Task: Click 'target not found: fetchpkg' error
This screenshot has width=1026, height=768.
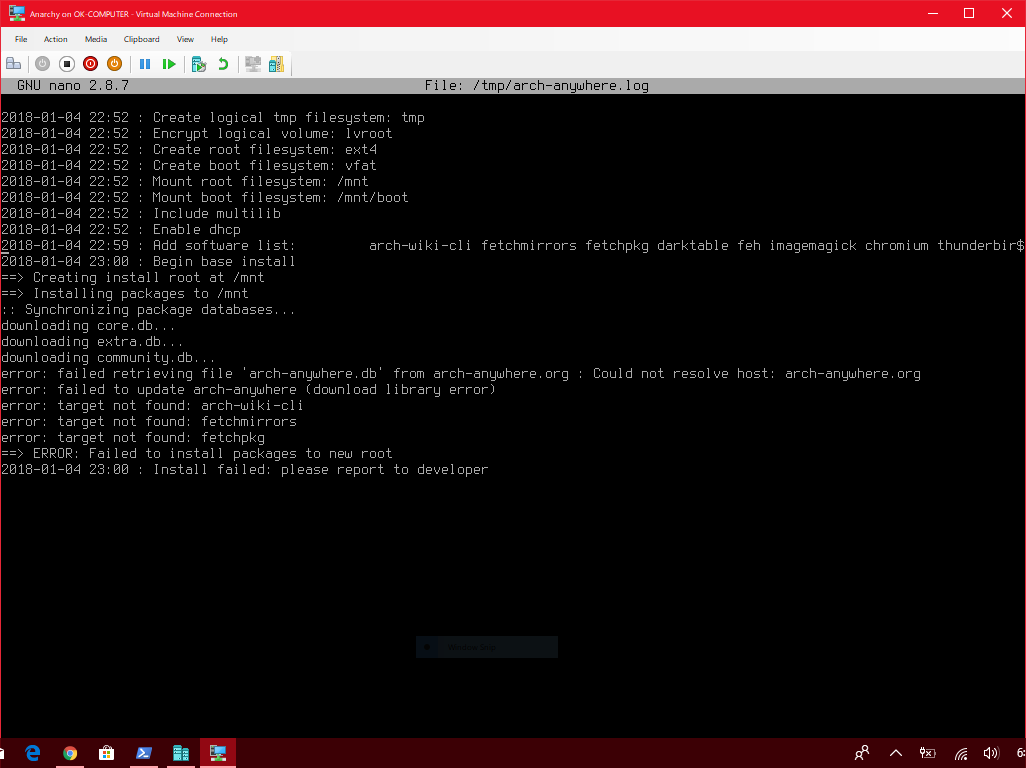Action: 133,438
